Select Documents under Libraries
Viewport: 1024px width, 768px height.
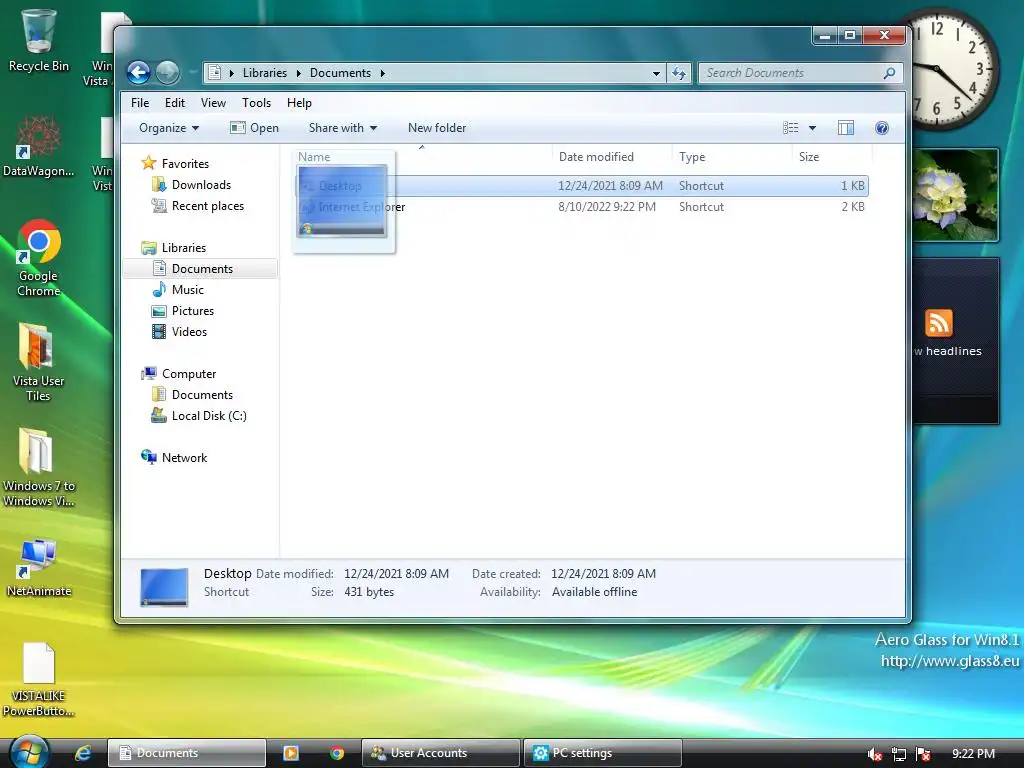point(200,268)
